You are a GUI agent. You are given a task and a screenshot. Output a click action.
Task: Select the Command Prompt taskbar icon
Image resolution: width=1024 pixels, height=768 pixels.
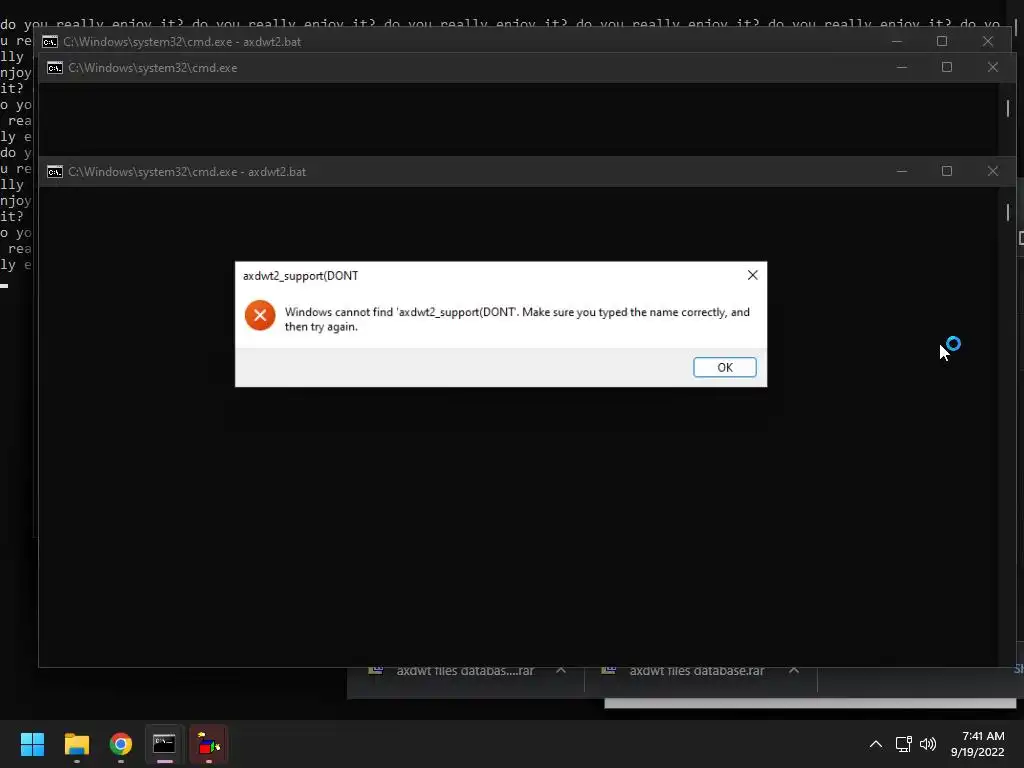[165, 744]
